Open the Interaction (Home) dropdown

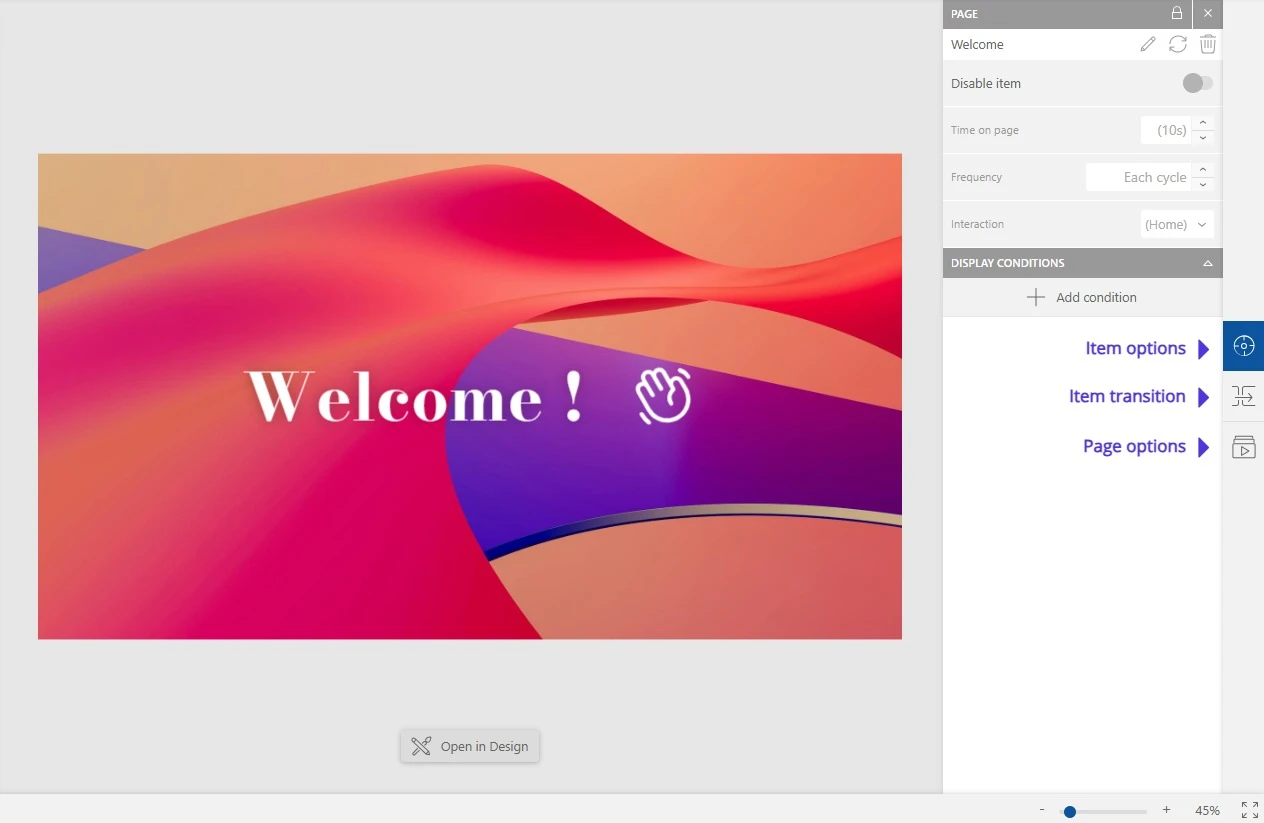1177,224
